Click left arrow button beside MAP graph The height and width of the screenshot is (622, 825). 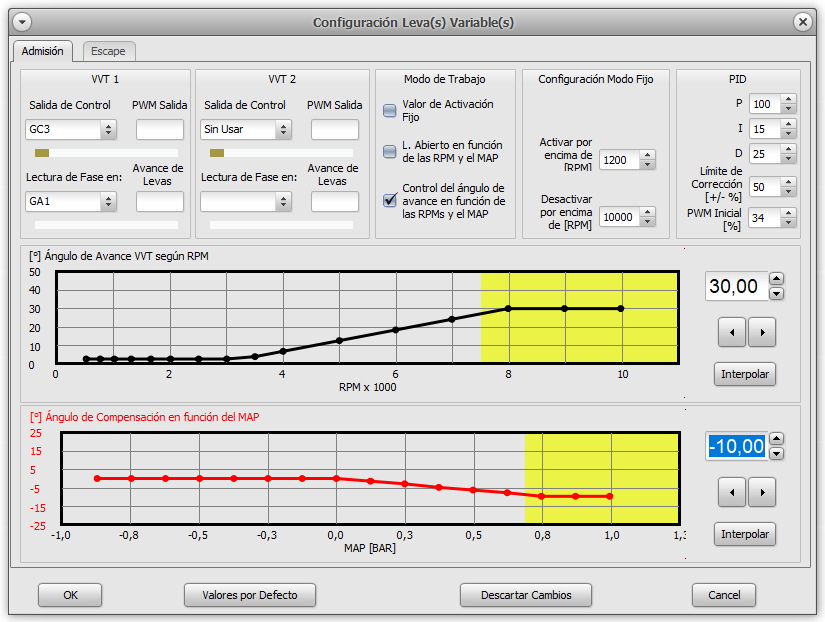coord(733,491)
